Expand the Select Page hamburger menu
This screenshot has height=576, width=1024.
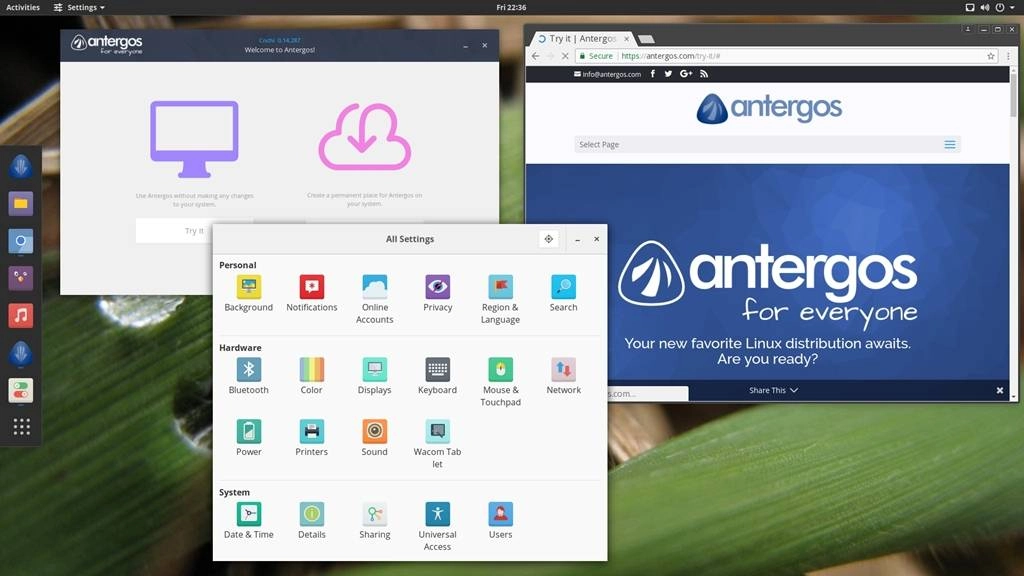tap(950, 144)
